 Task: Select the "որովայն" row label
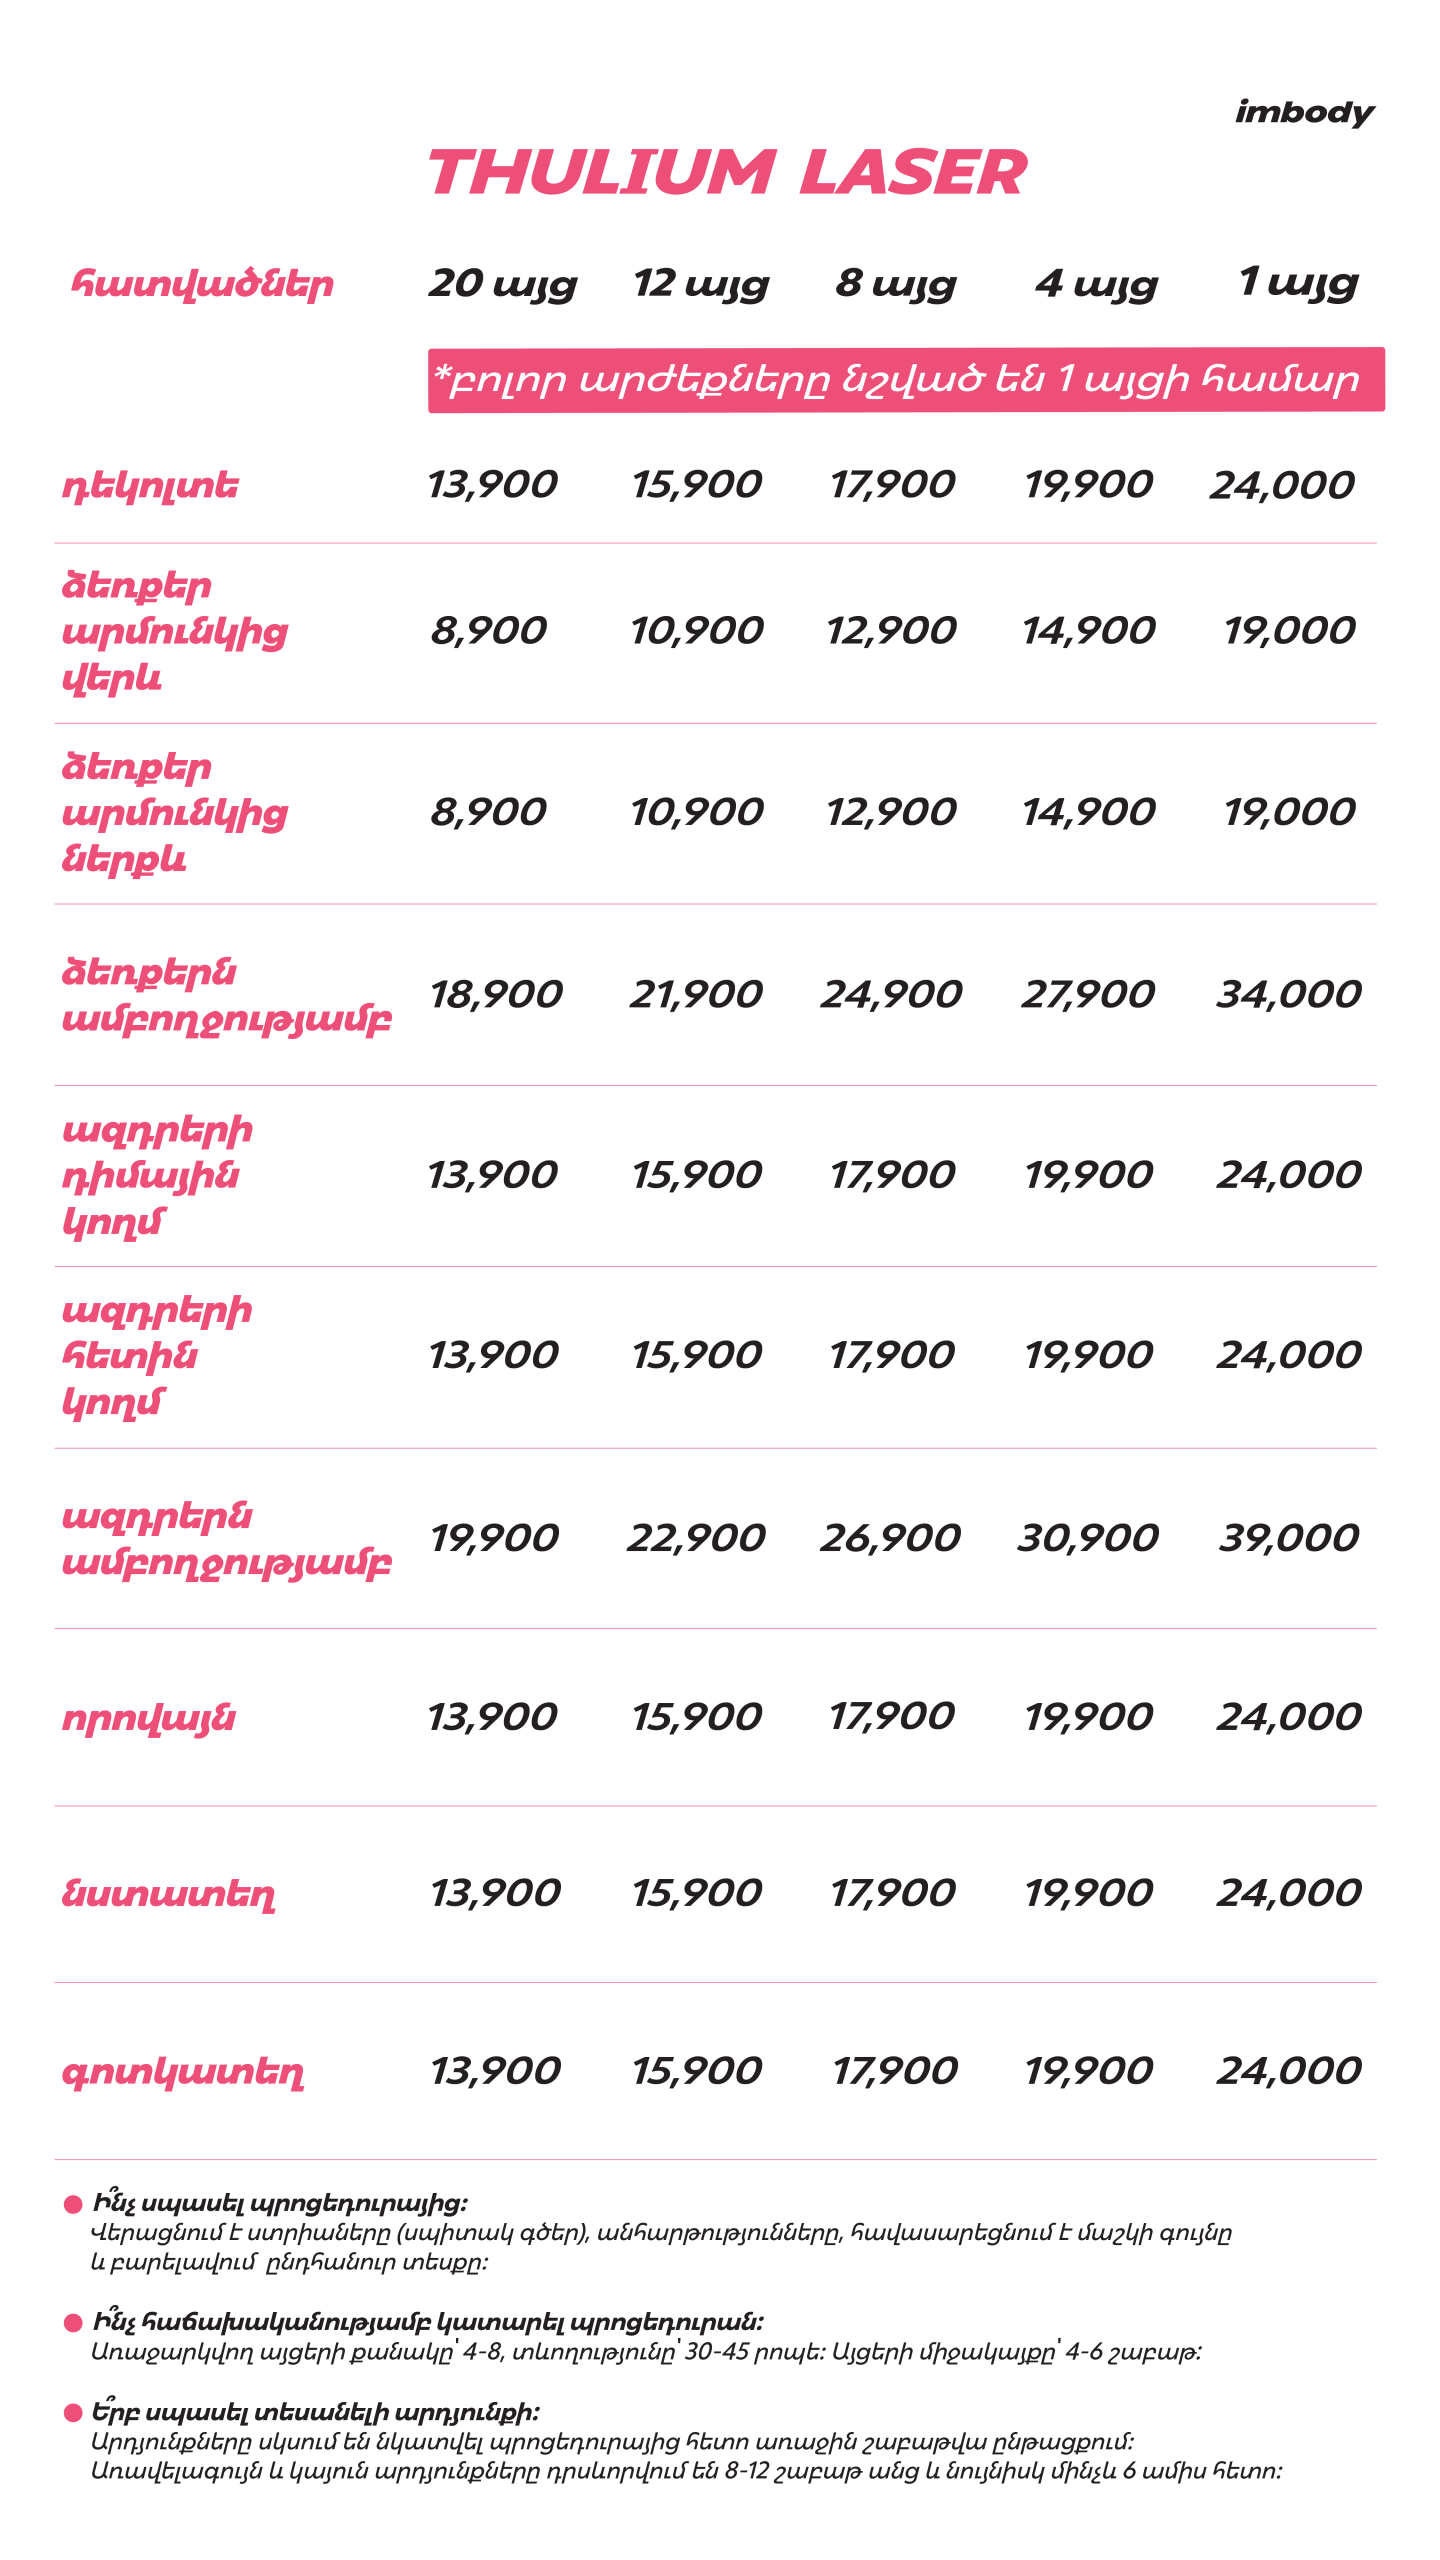[x=149, y=1718]
